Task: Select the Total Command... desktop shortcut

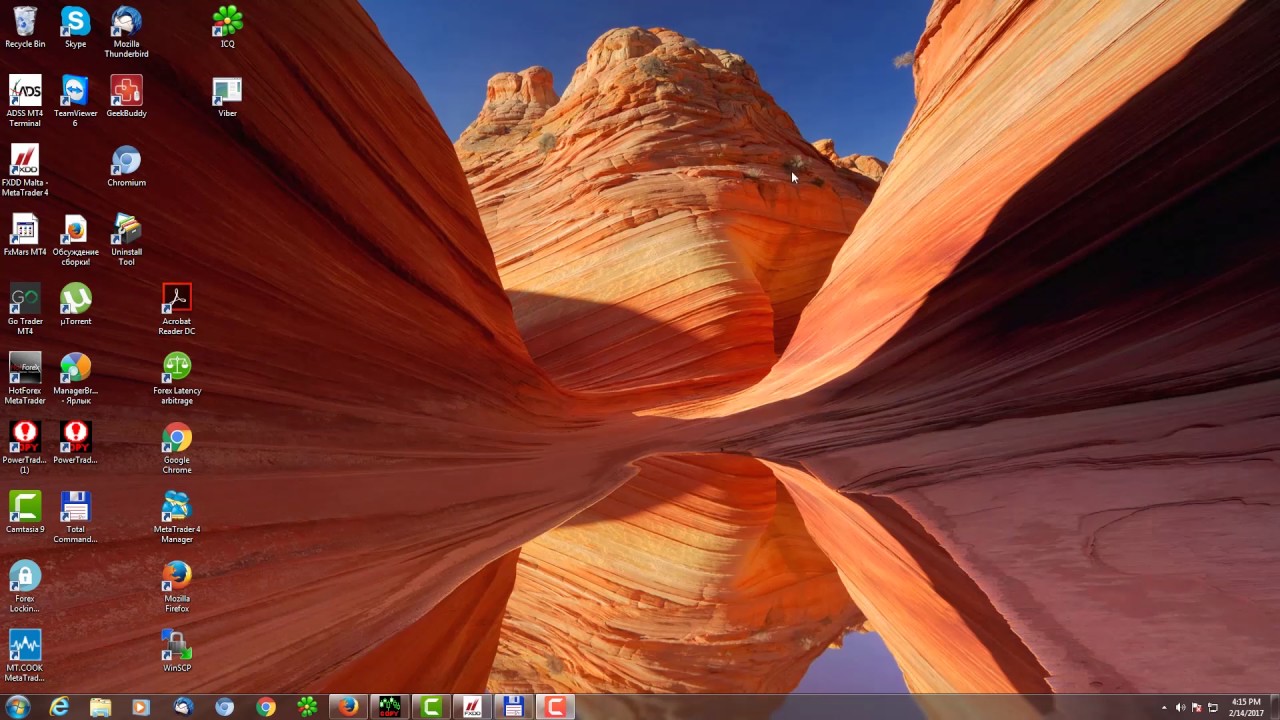Action: (75, 517)
